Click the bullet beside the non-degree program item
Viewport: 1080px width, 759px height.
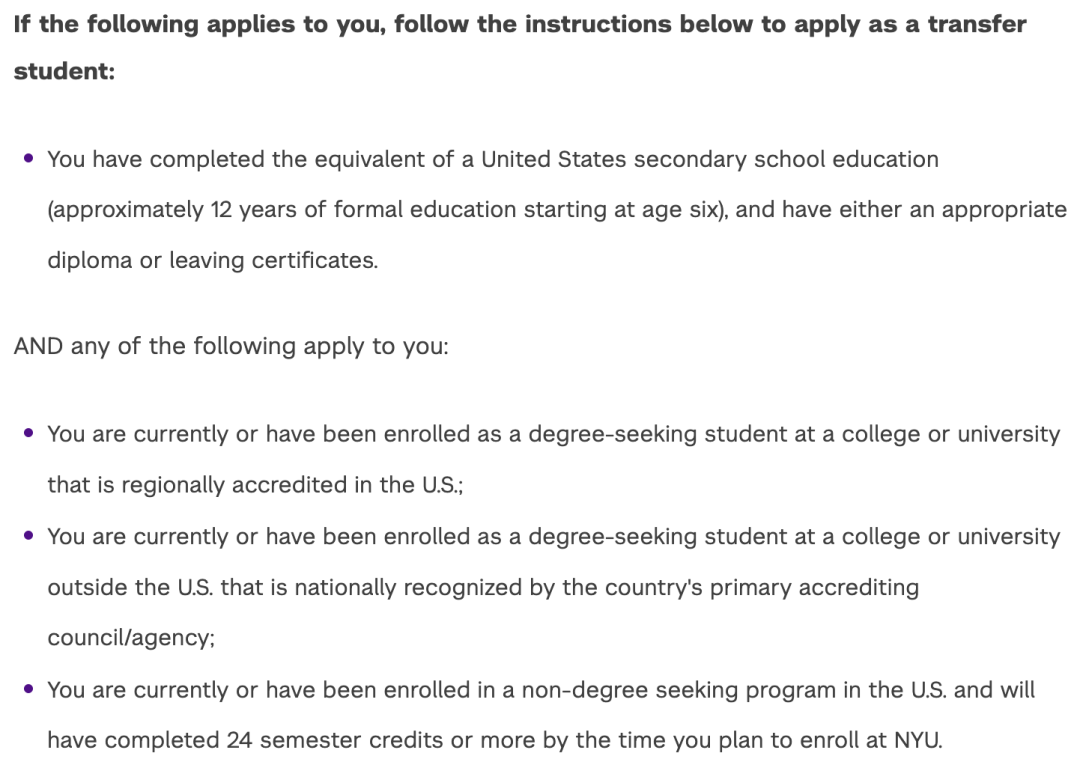point(28,689)
